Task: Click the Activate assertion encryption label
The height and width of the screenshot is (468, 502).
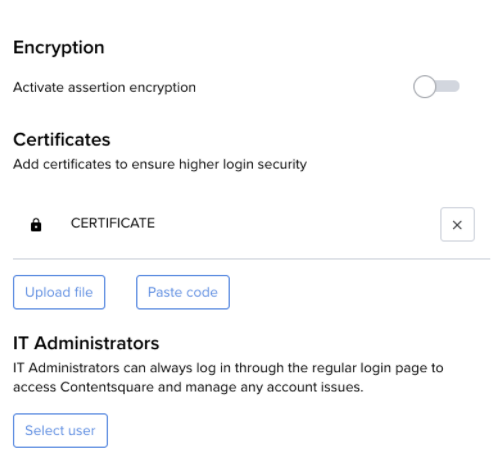Action: pyautogui.click(x=104, y=87)
